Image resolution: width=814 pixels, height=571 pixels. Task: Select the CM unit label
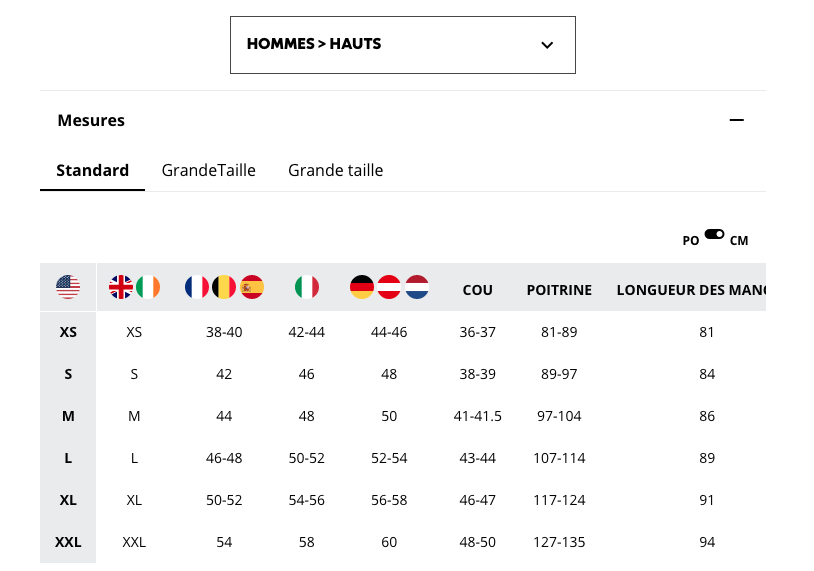[x=739, y=241]
